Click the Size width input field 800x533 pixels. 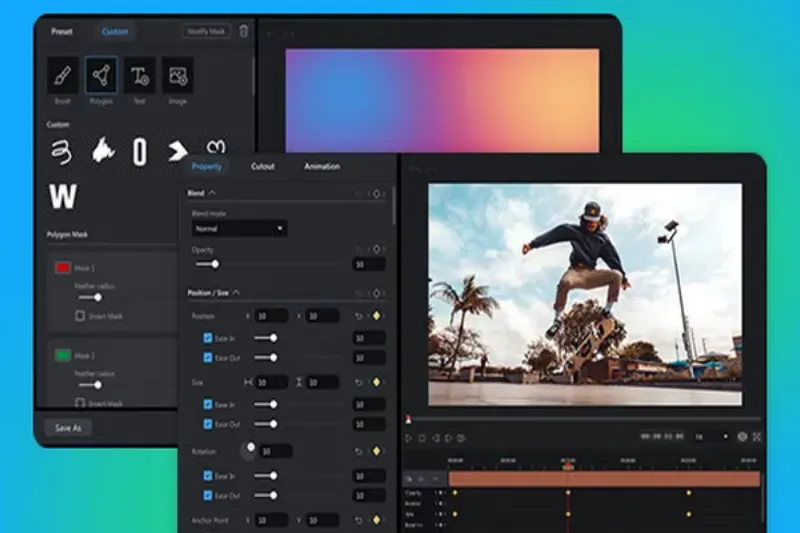click(x=271, y=382)
